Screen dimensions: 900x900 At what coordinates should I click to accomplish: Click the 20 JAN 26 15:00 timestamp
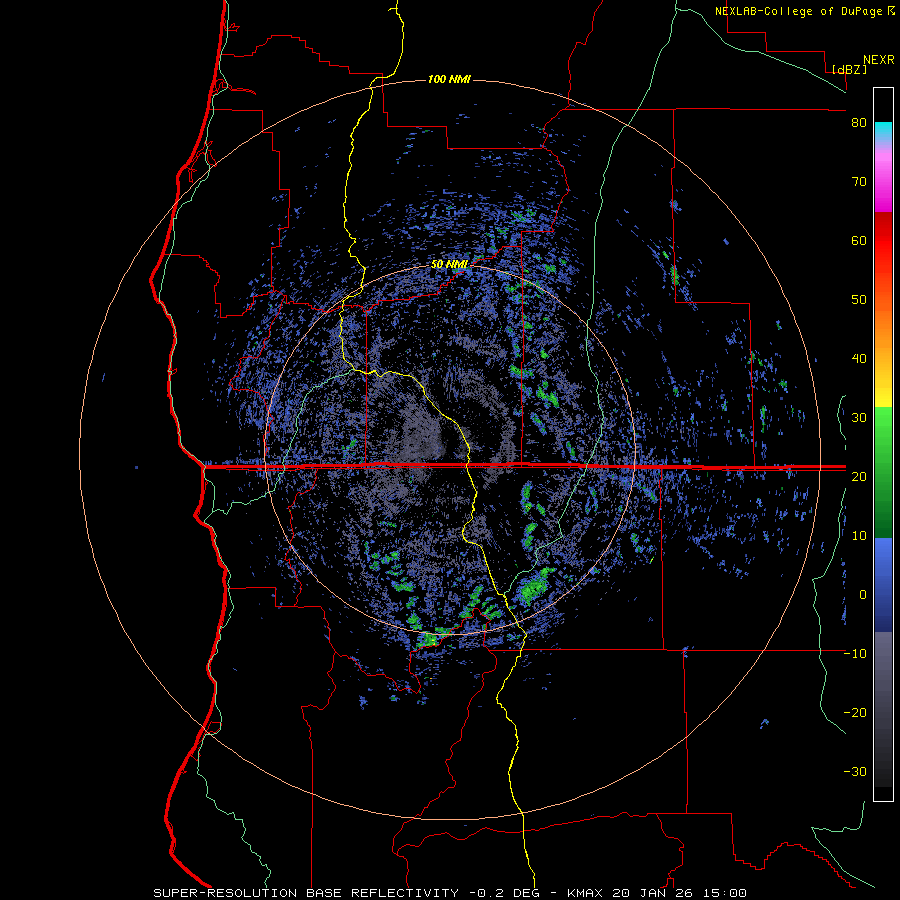tap(680, 893)
